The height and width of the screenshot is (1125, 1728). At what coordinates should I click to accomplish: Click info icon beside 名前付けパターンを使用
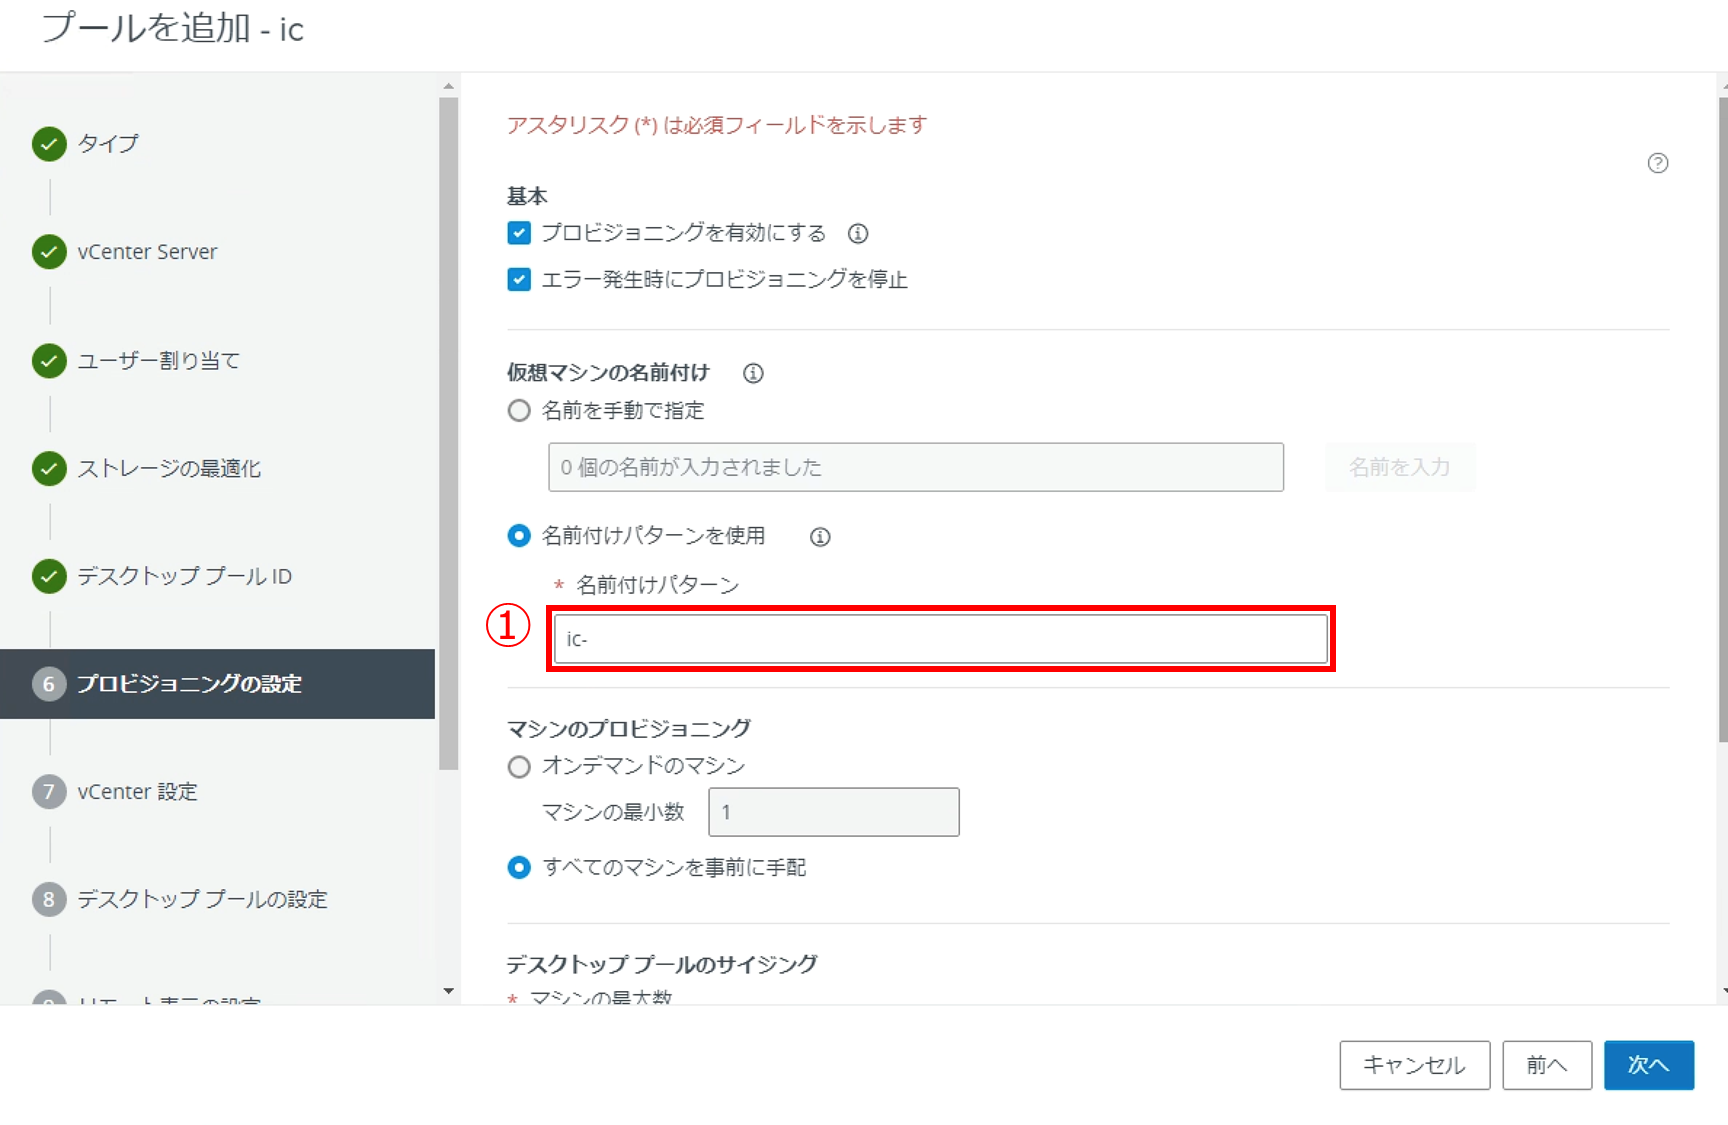[820, 537]
